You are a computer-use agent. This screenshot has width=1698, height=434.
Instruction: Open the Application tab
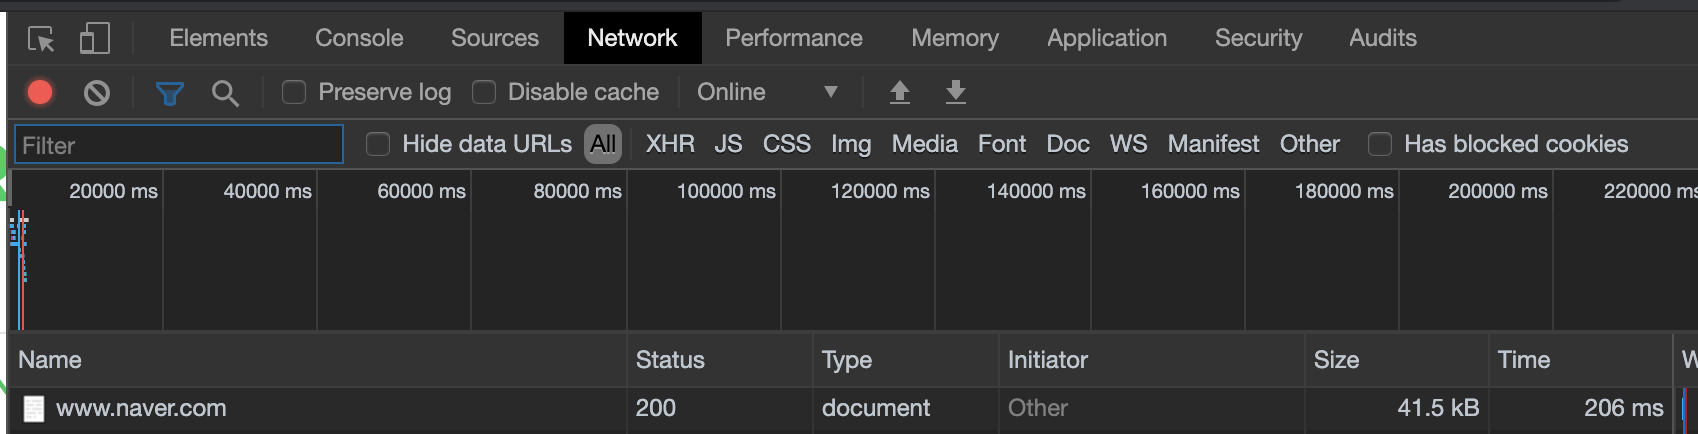(x=1107, y=38)
